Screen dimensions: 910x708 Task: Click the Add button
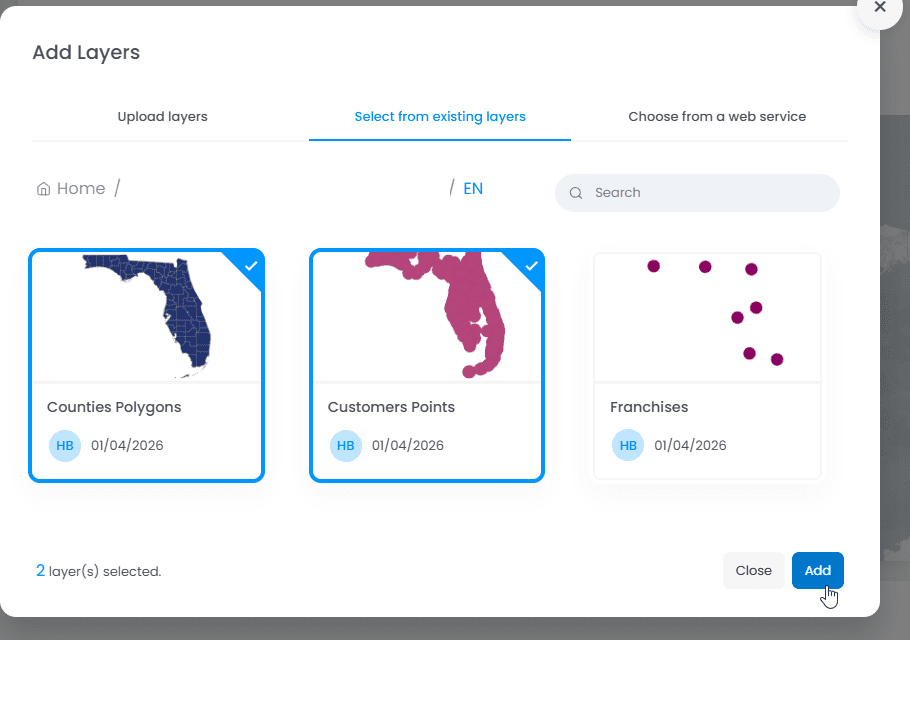[818, 570]
